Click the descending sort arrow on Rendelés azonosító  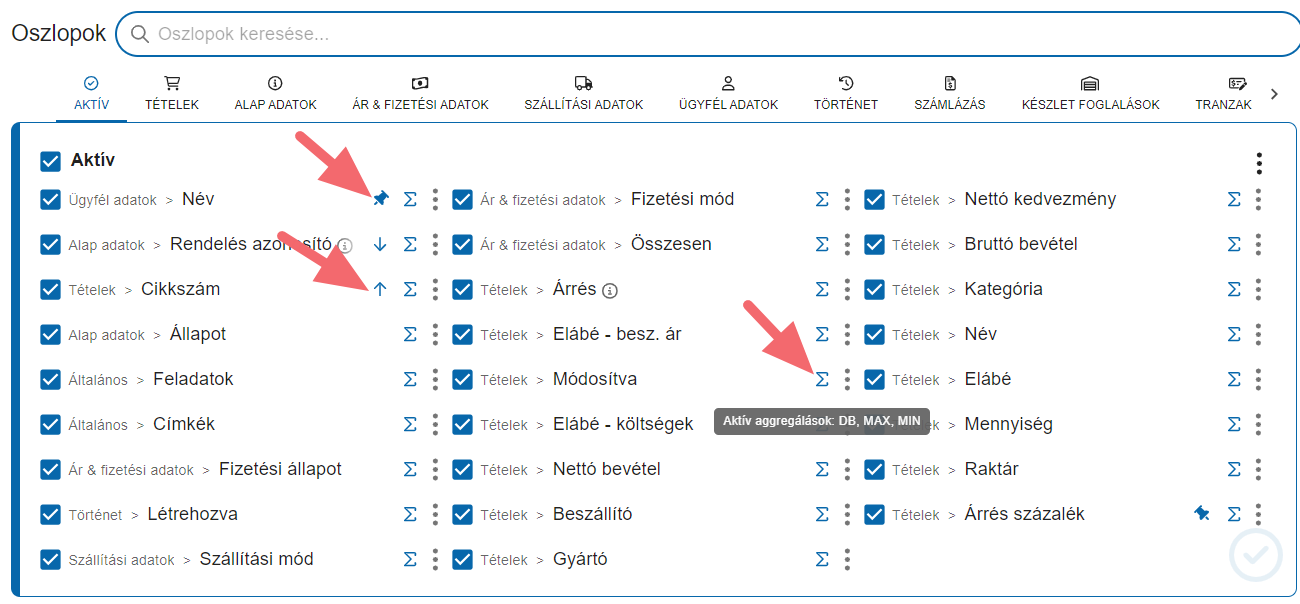point(380,244)
